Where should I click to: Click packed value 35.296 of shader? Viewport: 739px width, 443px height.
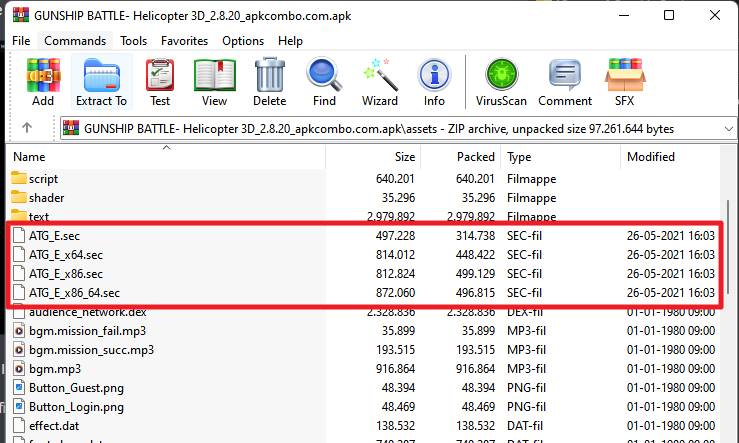click(x=478, y=197)
